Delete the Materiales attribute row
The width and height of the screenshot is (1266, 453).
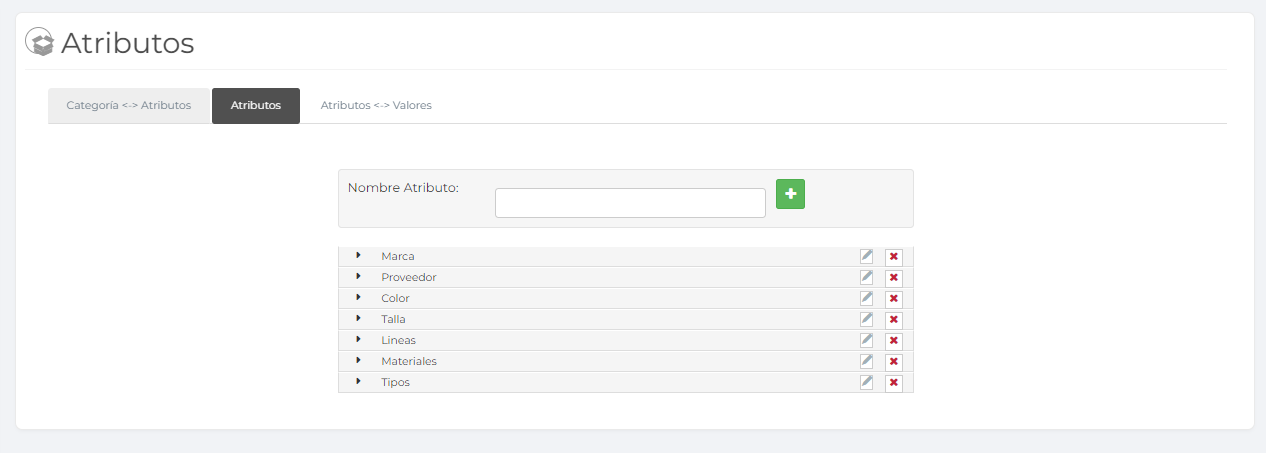click(893, 362)
